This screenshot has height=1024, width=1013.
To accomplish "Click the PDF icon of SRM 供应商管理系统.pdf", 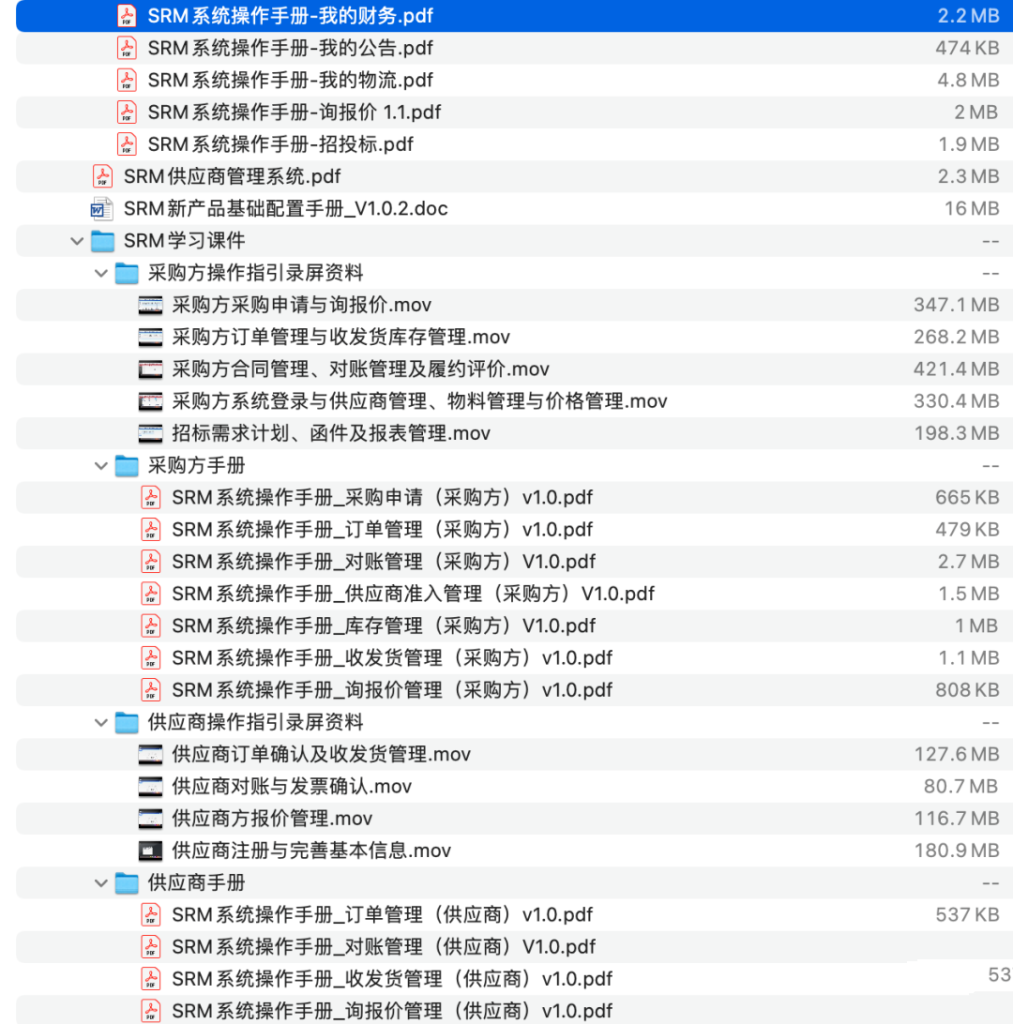I will (101, 176).
